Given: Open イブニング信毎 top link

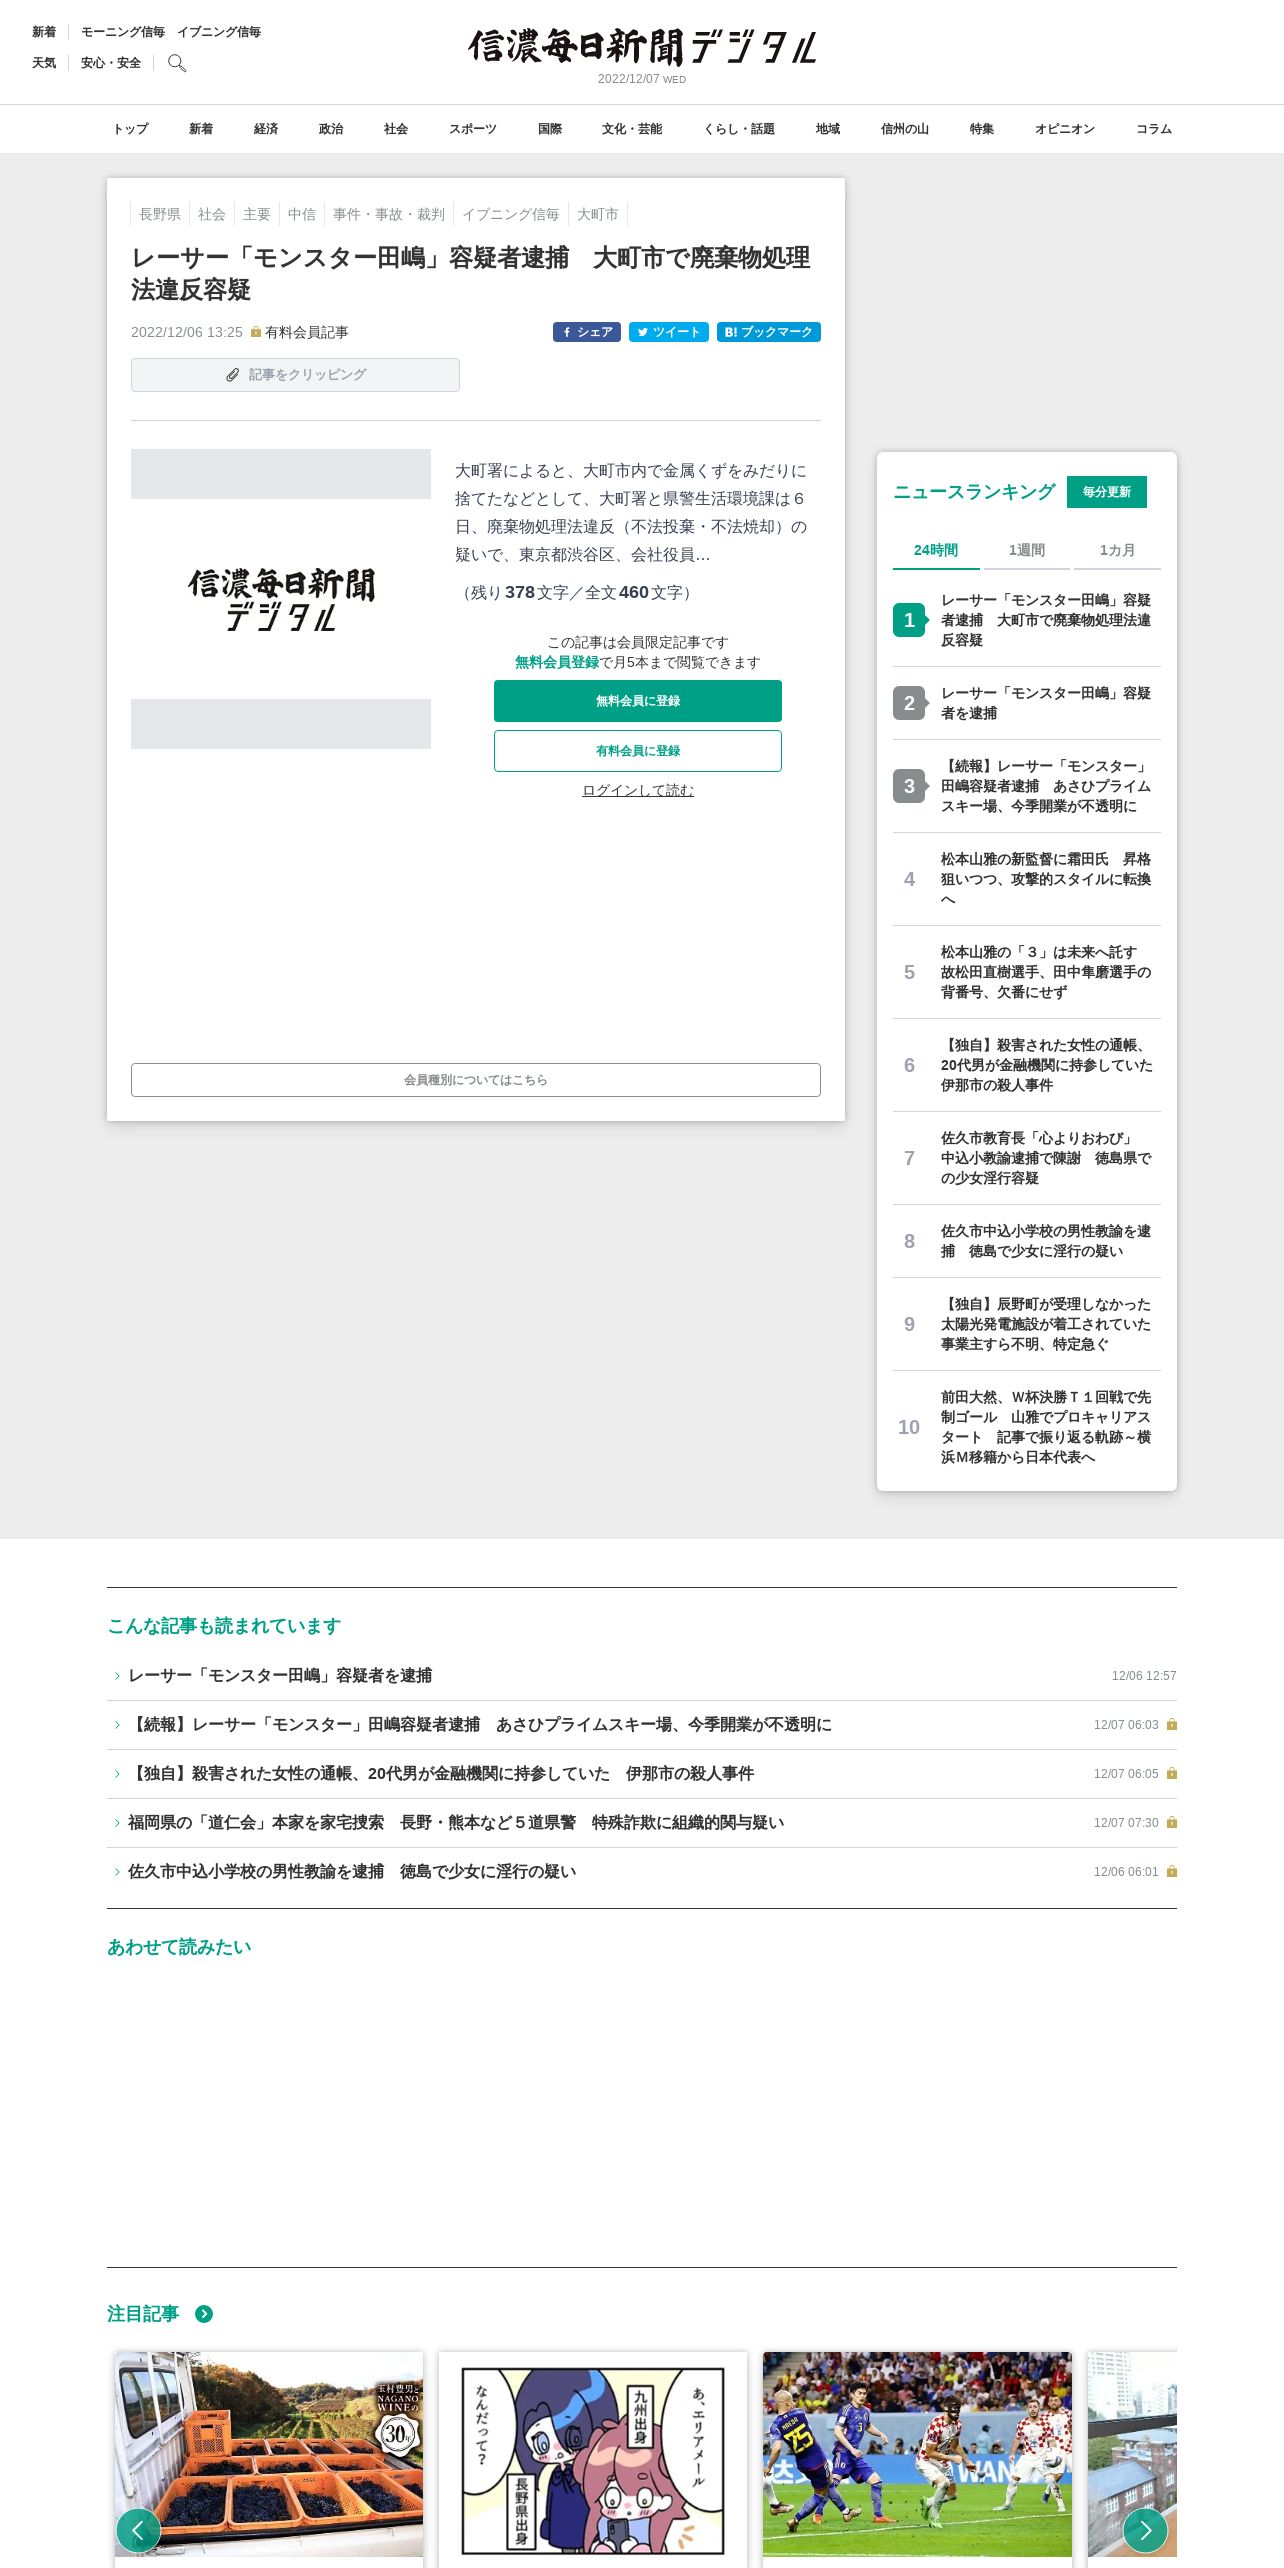Looking at the screenshot, I should [x=219, y=32].
